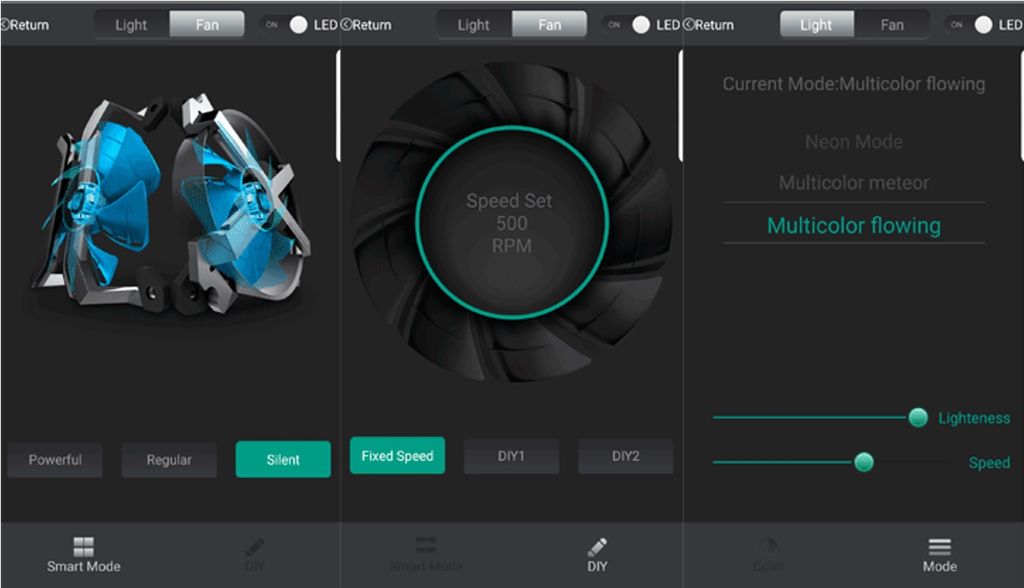Select the Multicolor meteor lighting mode
Screen dimensions: 1024x588
click(853, 183)
